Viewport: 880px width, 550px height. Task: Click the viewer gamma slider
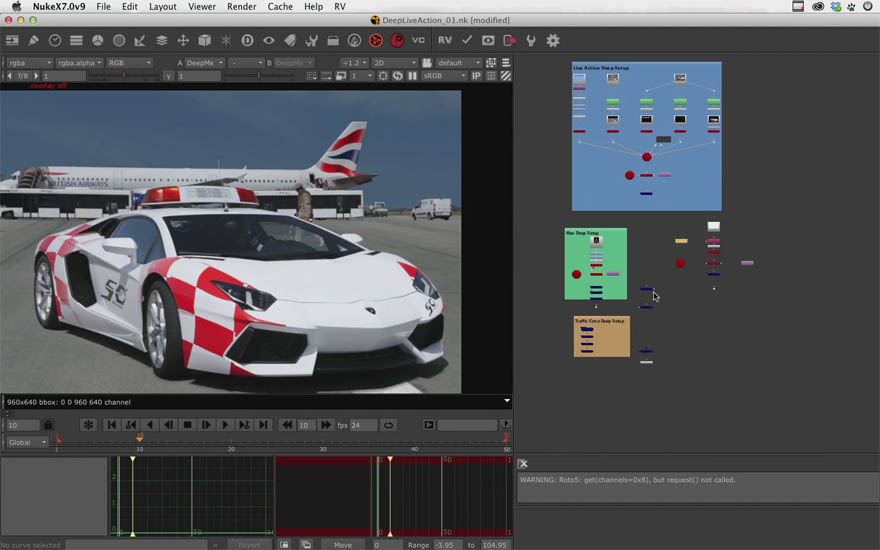tap(258, 75)
